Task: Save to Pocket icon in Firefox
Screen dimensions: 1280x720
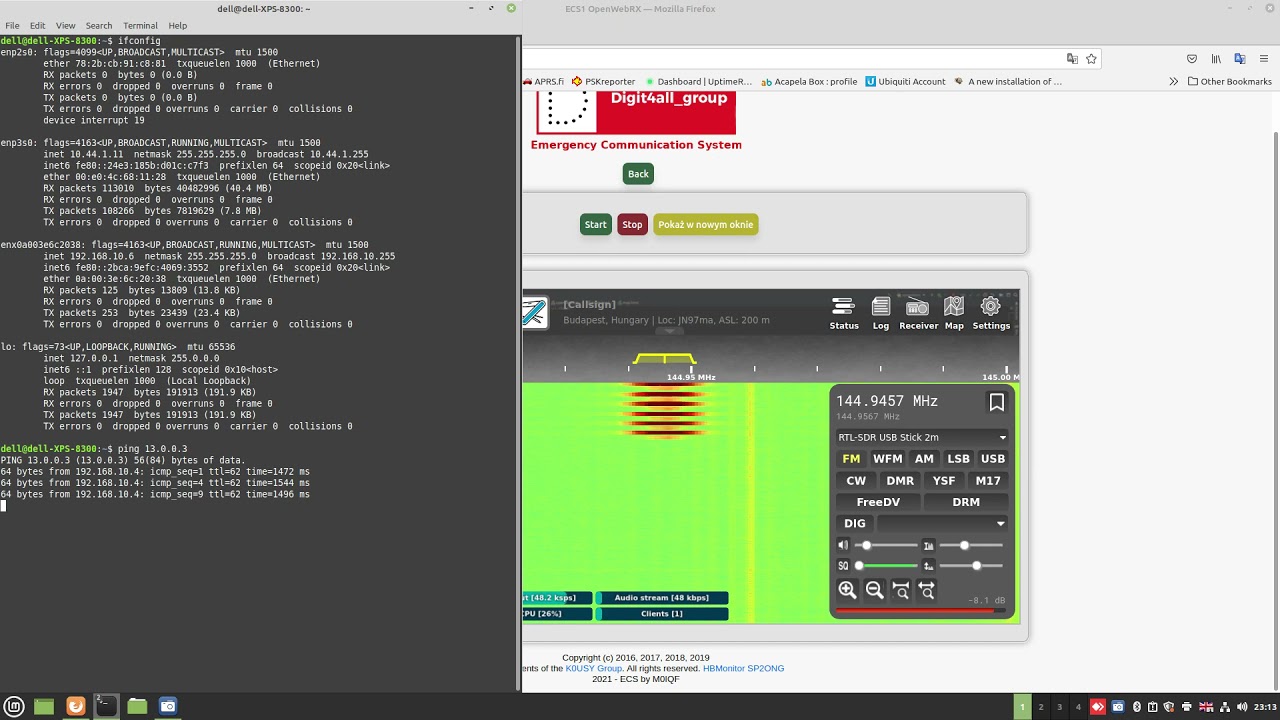Action: tap(1192, 59)
